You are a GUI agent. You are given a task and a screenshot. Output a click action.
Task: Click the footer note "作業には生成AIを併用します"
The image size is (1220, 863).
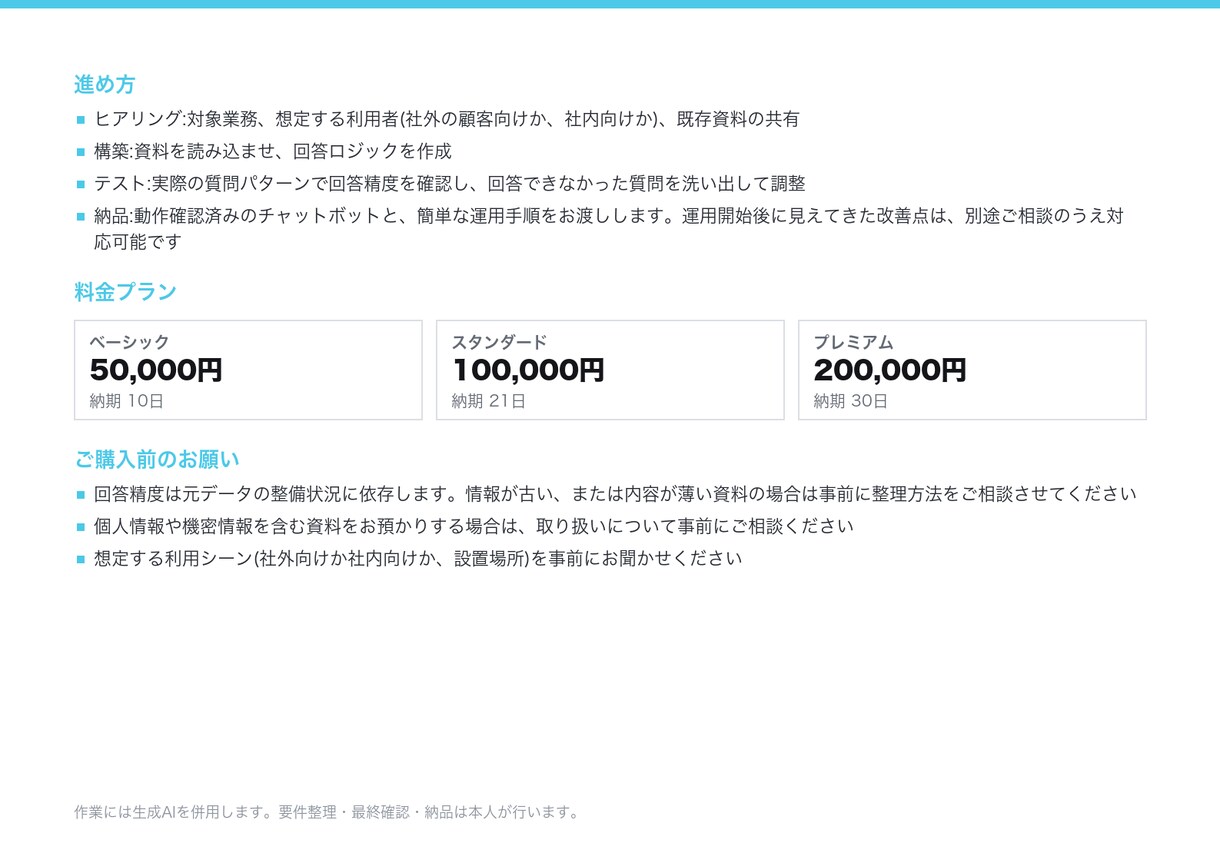point(327,812)
